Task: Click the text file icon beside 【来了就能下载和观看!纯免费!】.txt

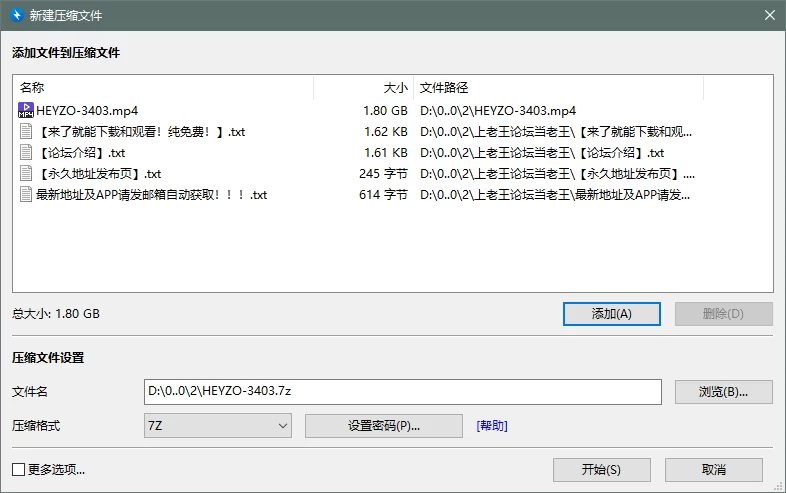Action: point(26,131)
